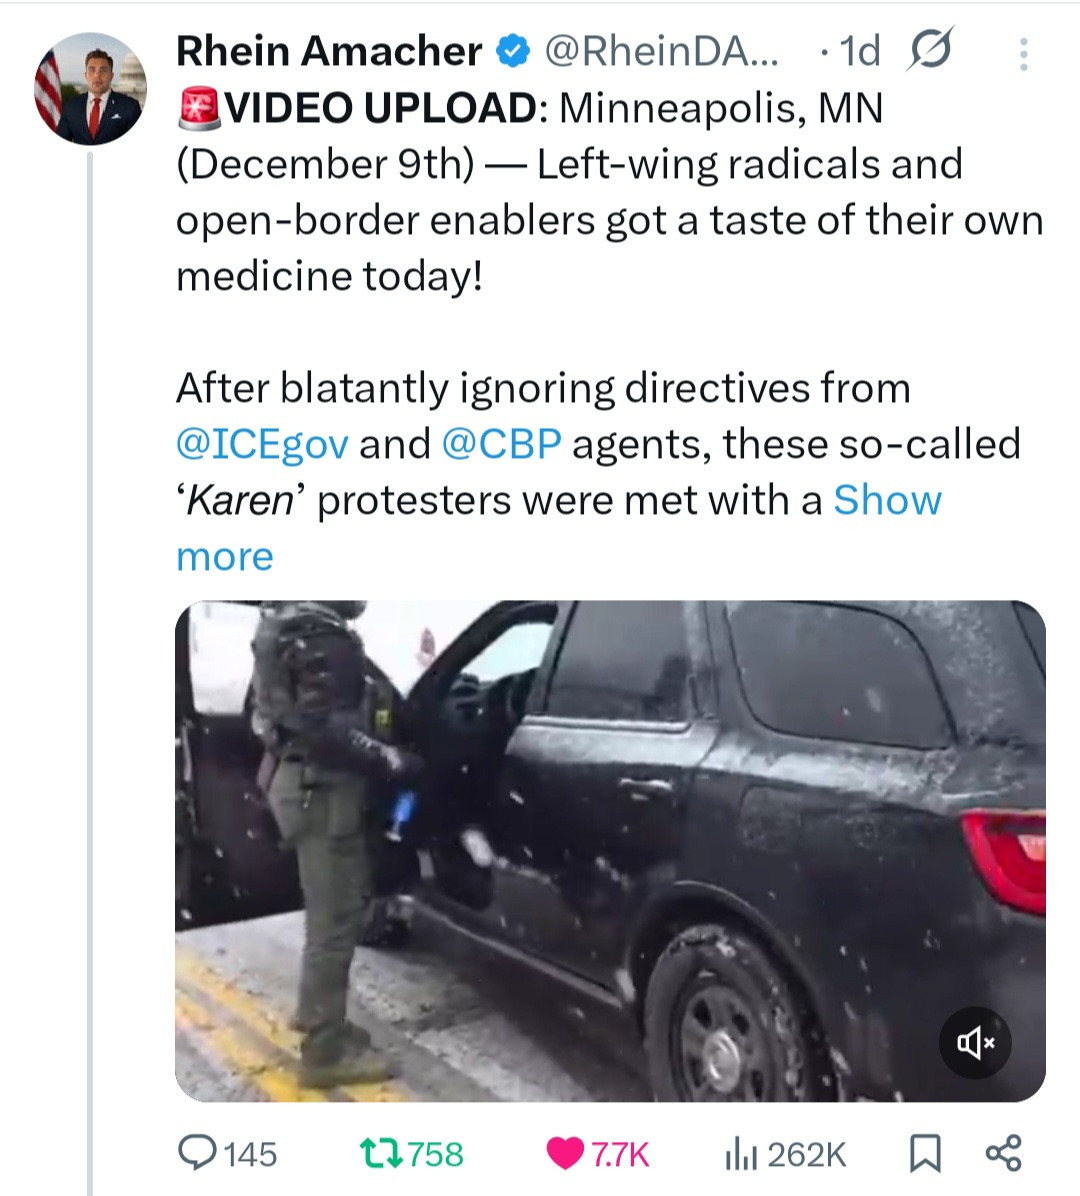Tap the blue verified checkmark badge
1080x1196 pixels.
pyautogui.click(x=514, y=51)
